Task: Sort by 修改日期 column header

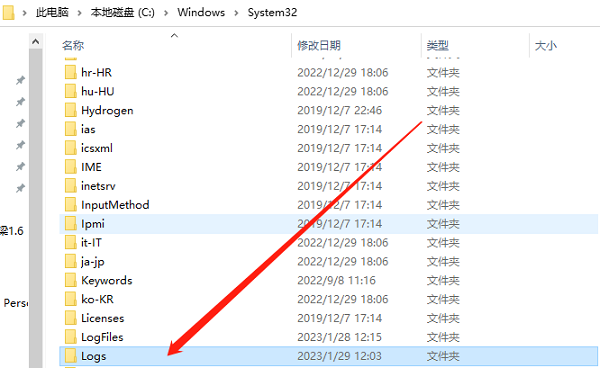Action: [x=319, y=46]
